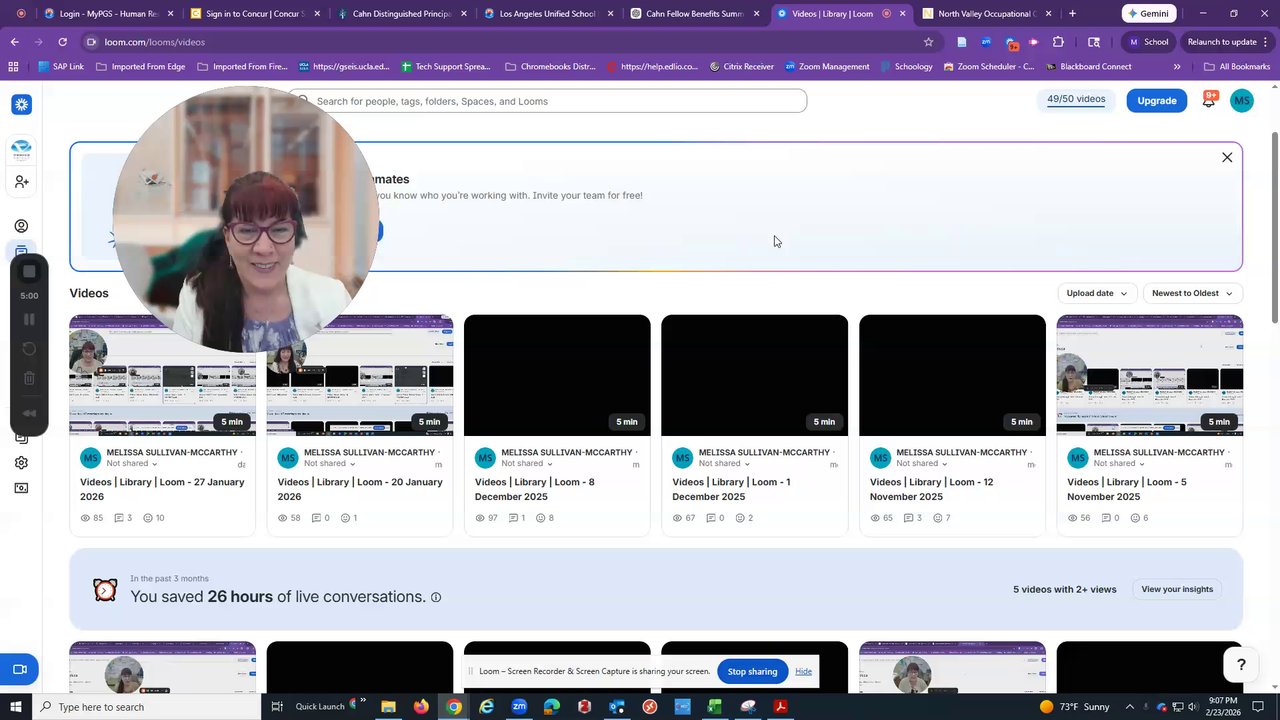The image size is (1280, 720).
Task: Open a new browser tab
Action: point(1072,14)
